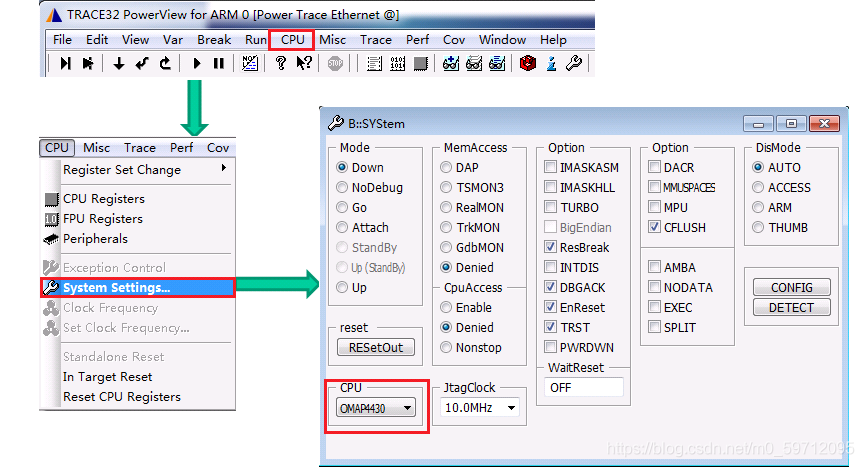This screenshot has height=467, width=864.
Task: Click the TRACE32 logo in title bar
Action: point(54,15)
